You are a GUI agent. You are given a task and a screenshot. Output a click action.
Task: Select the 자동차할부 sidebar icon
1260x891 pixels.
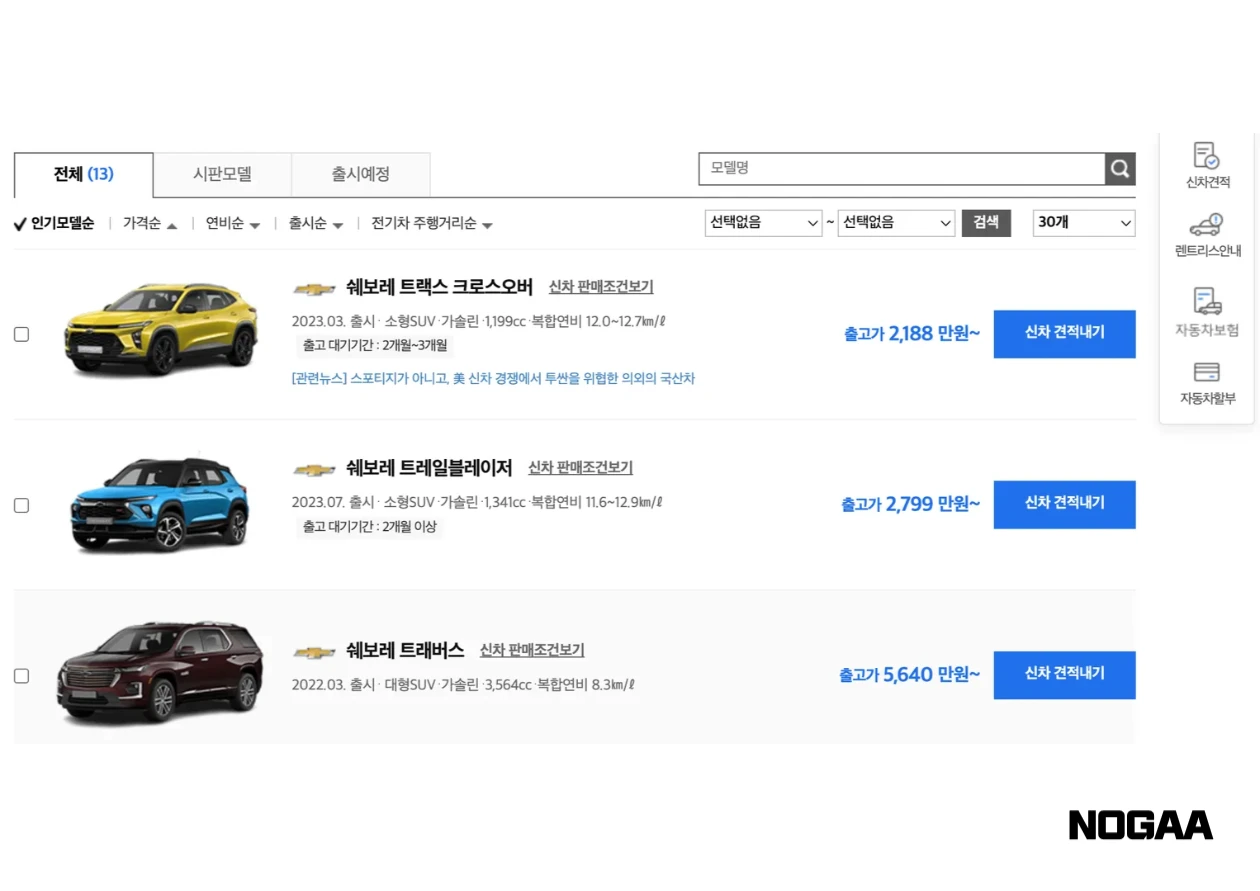pos(1206,384)
